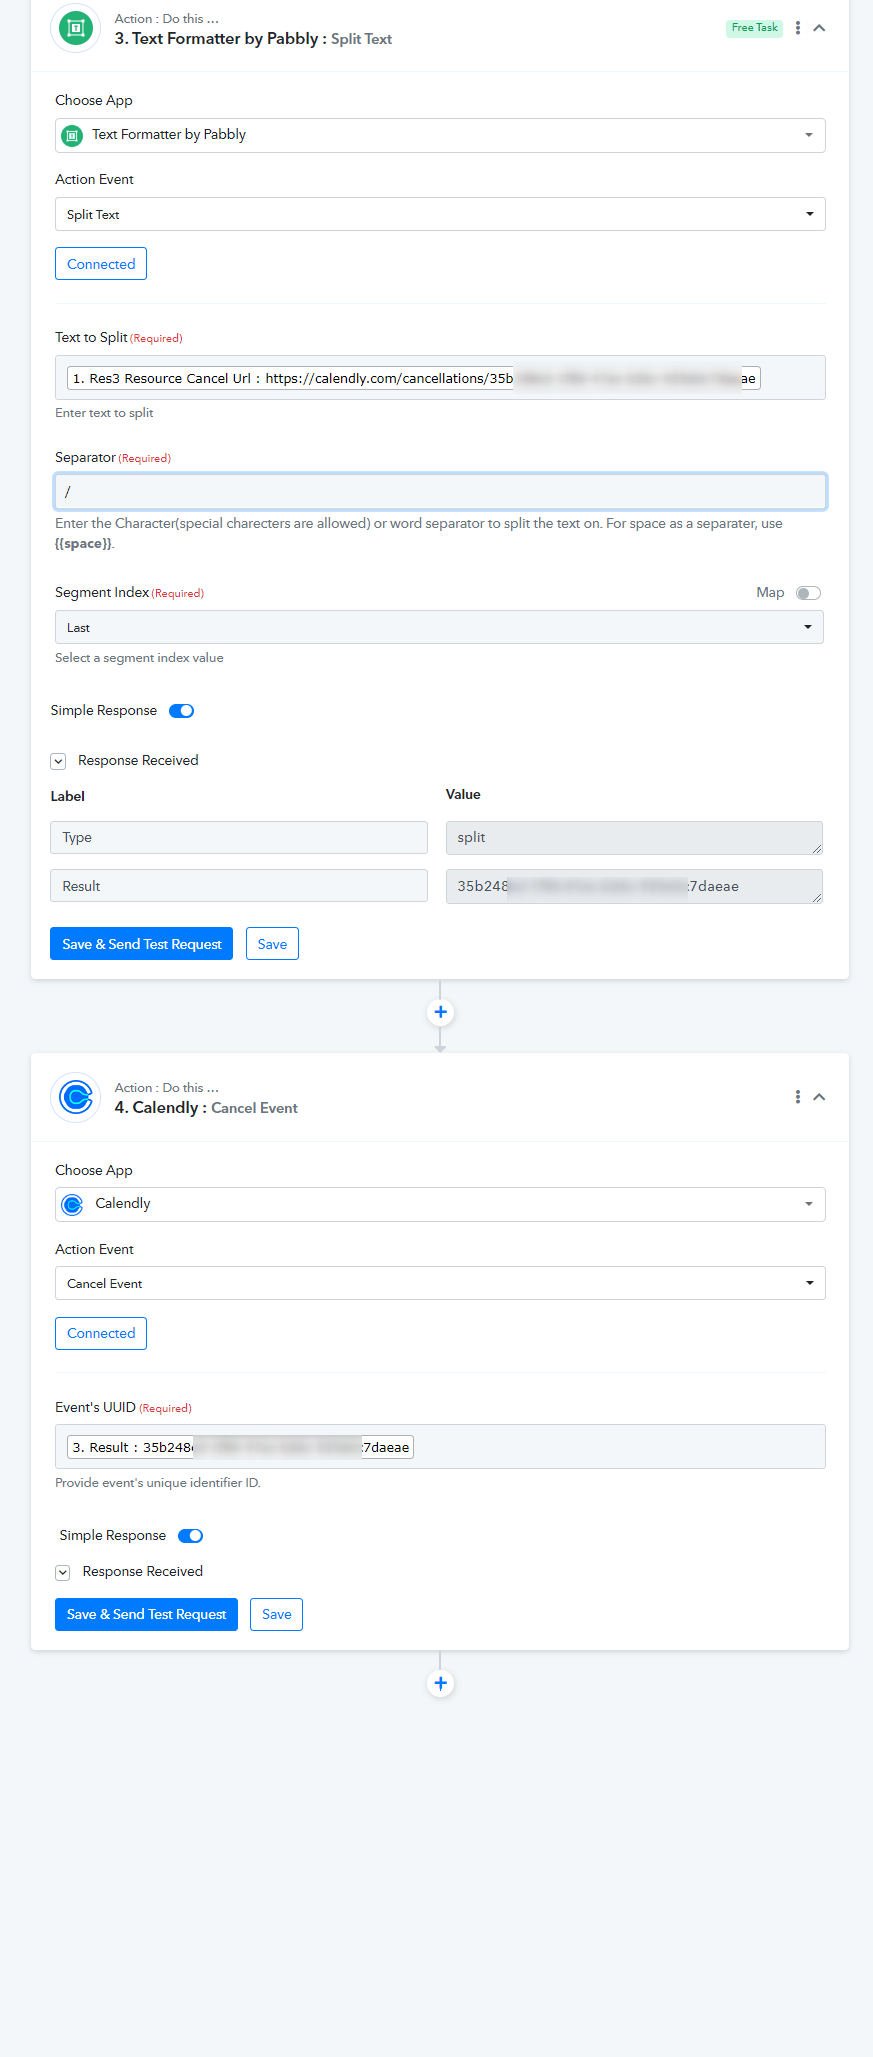873x2057 pixels.
Task: Collapse Response Received in Text Formatter step
Action: [58, 761]
